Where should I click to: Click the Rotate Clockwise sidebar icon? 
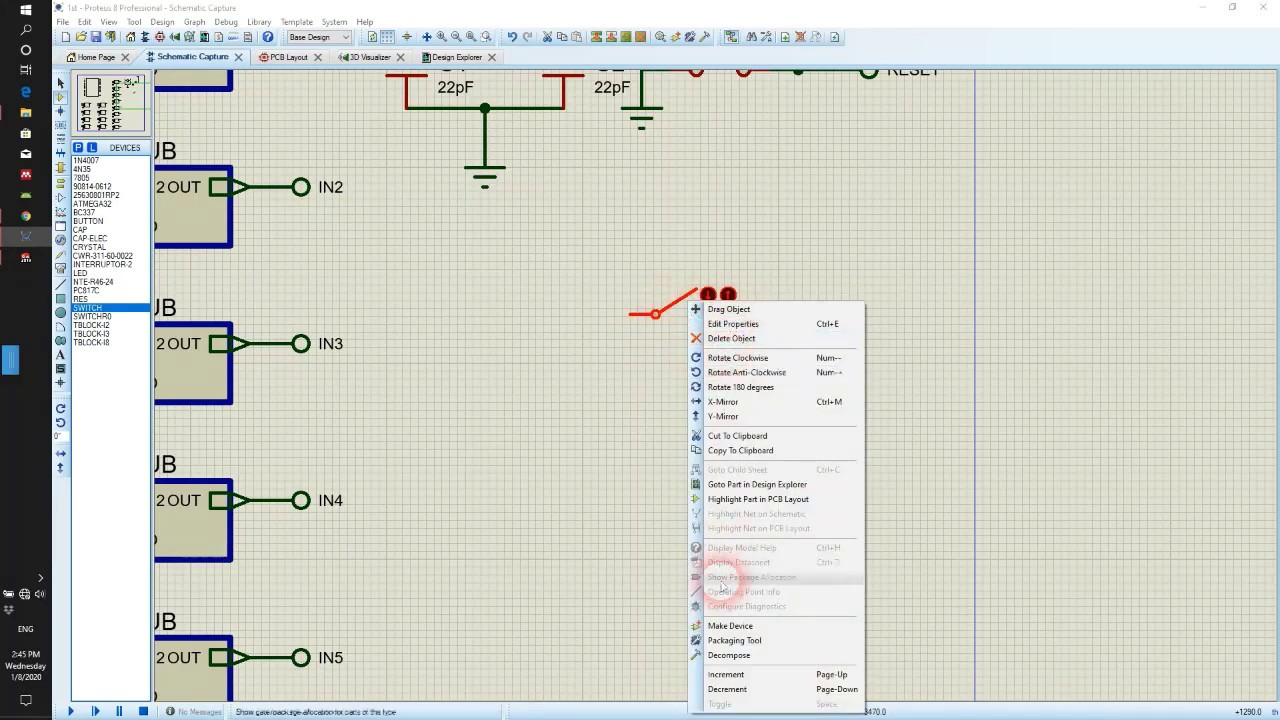coord(61,409)
